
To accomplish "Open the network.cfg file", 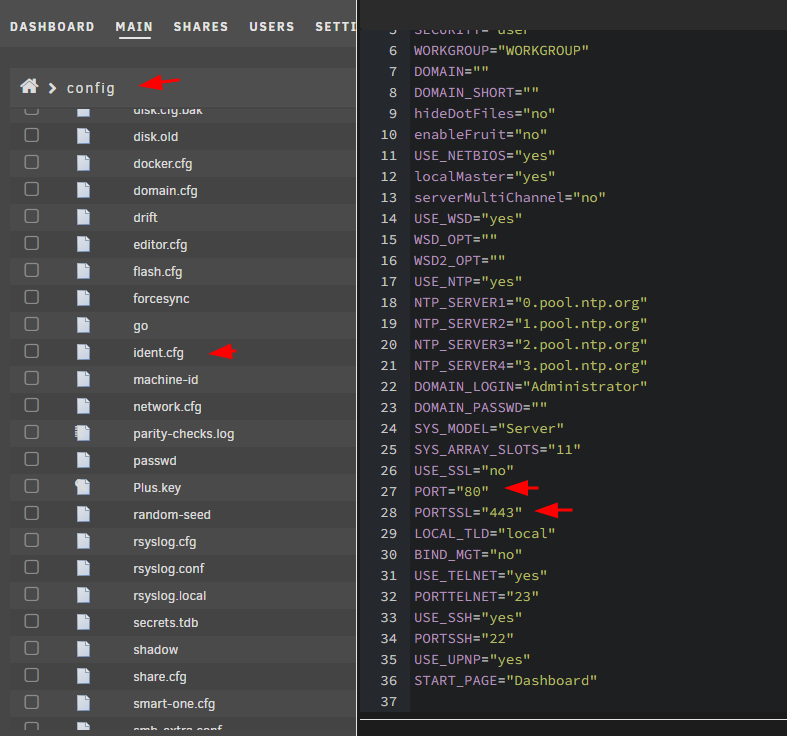I will click(167, 407).
